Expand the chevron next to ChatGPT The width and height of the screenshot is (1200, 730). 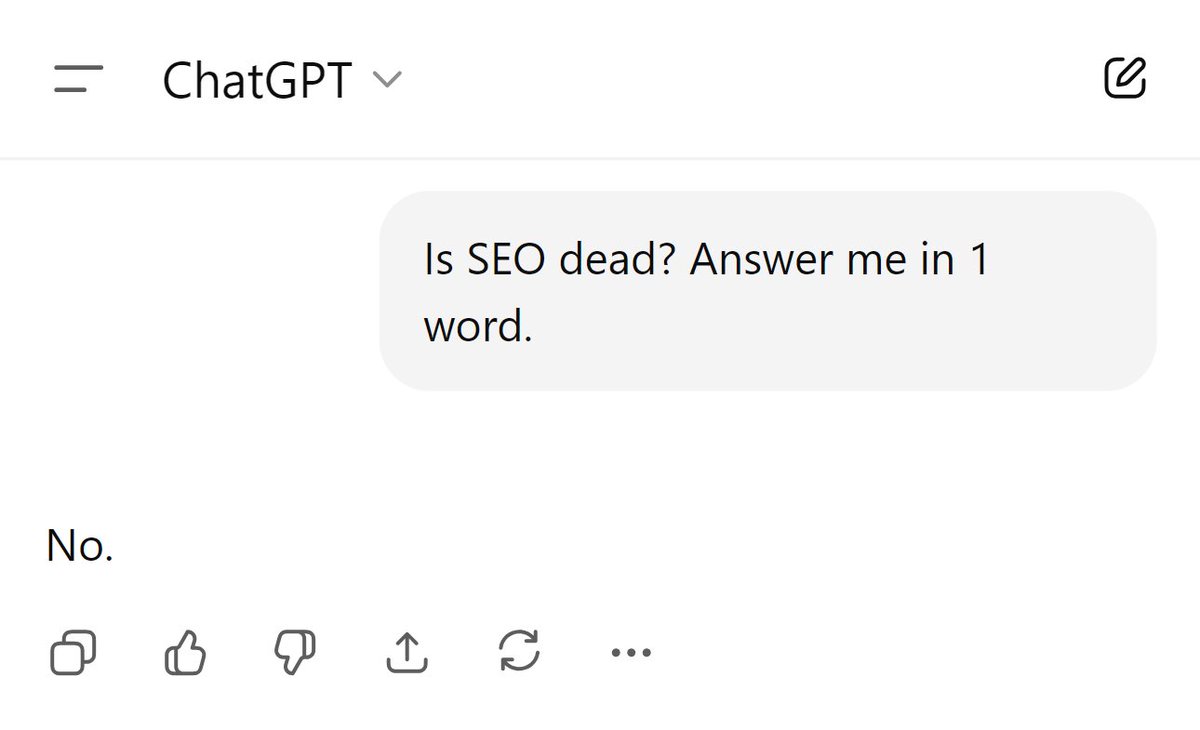[x=387, y=80]
